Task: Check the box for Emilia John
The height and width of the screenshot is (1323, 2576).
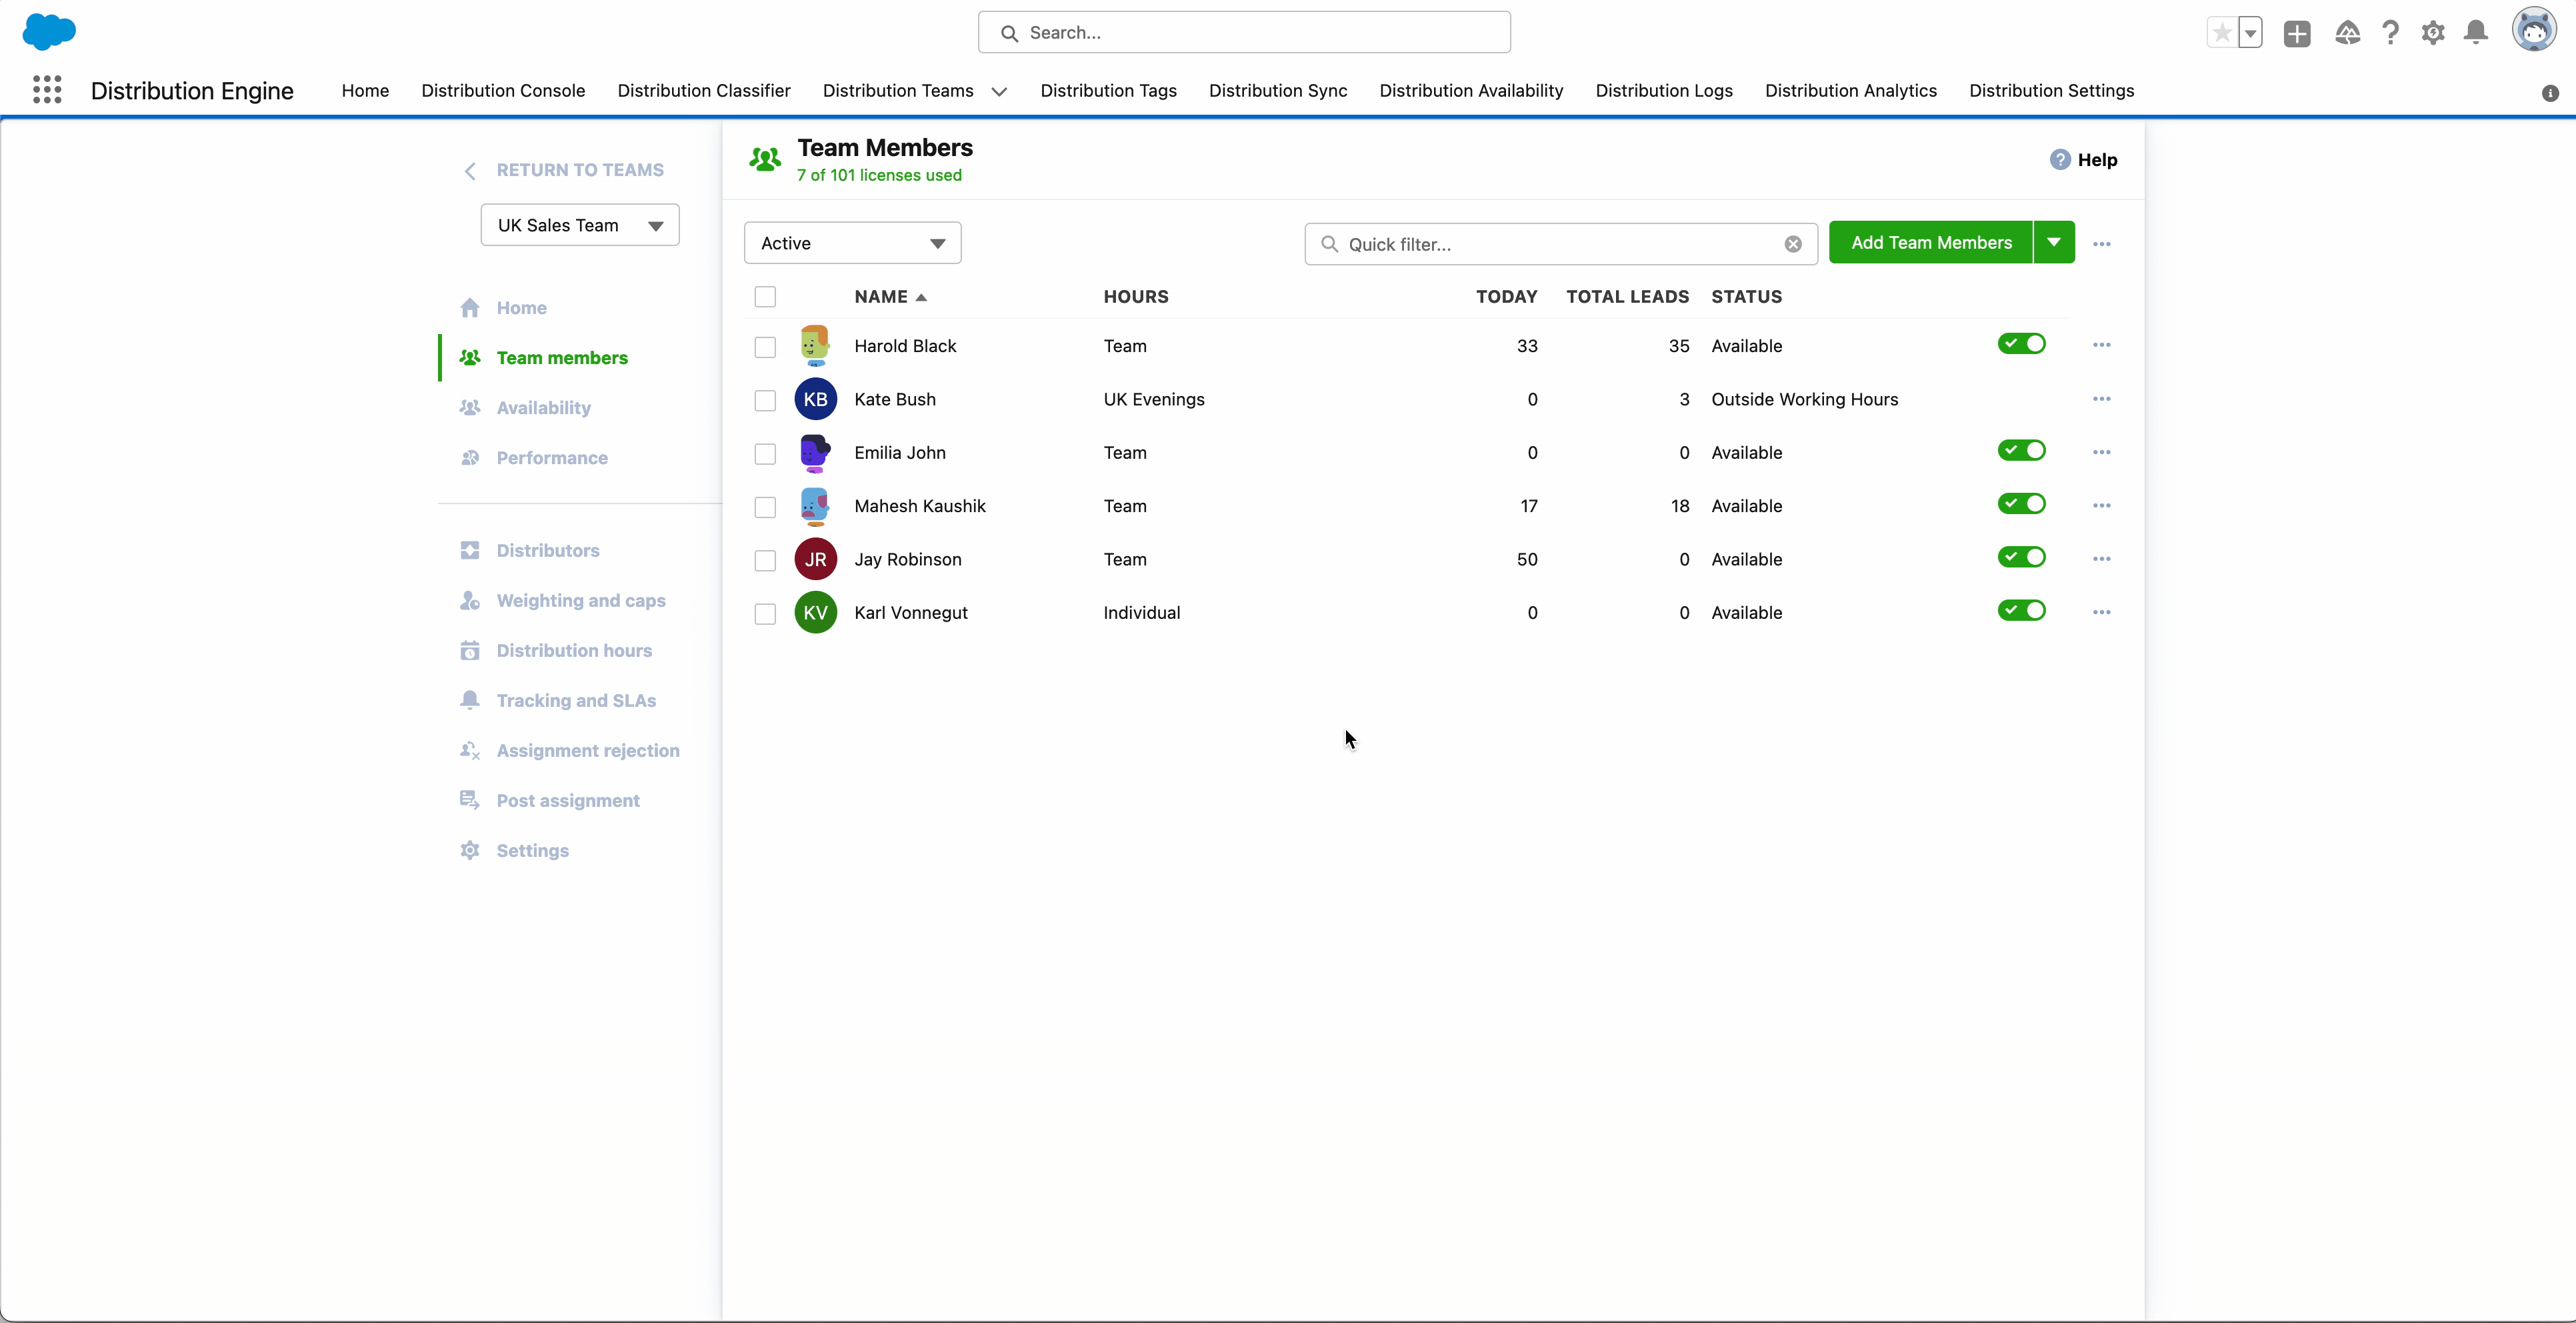Action: coord(765,454)
